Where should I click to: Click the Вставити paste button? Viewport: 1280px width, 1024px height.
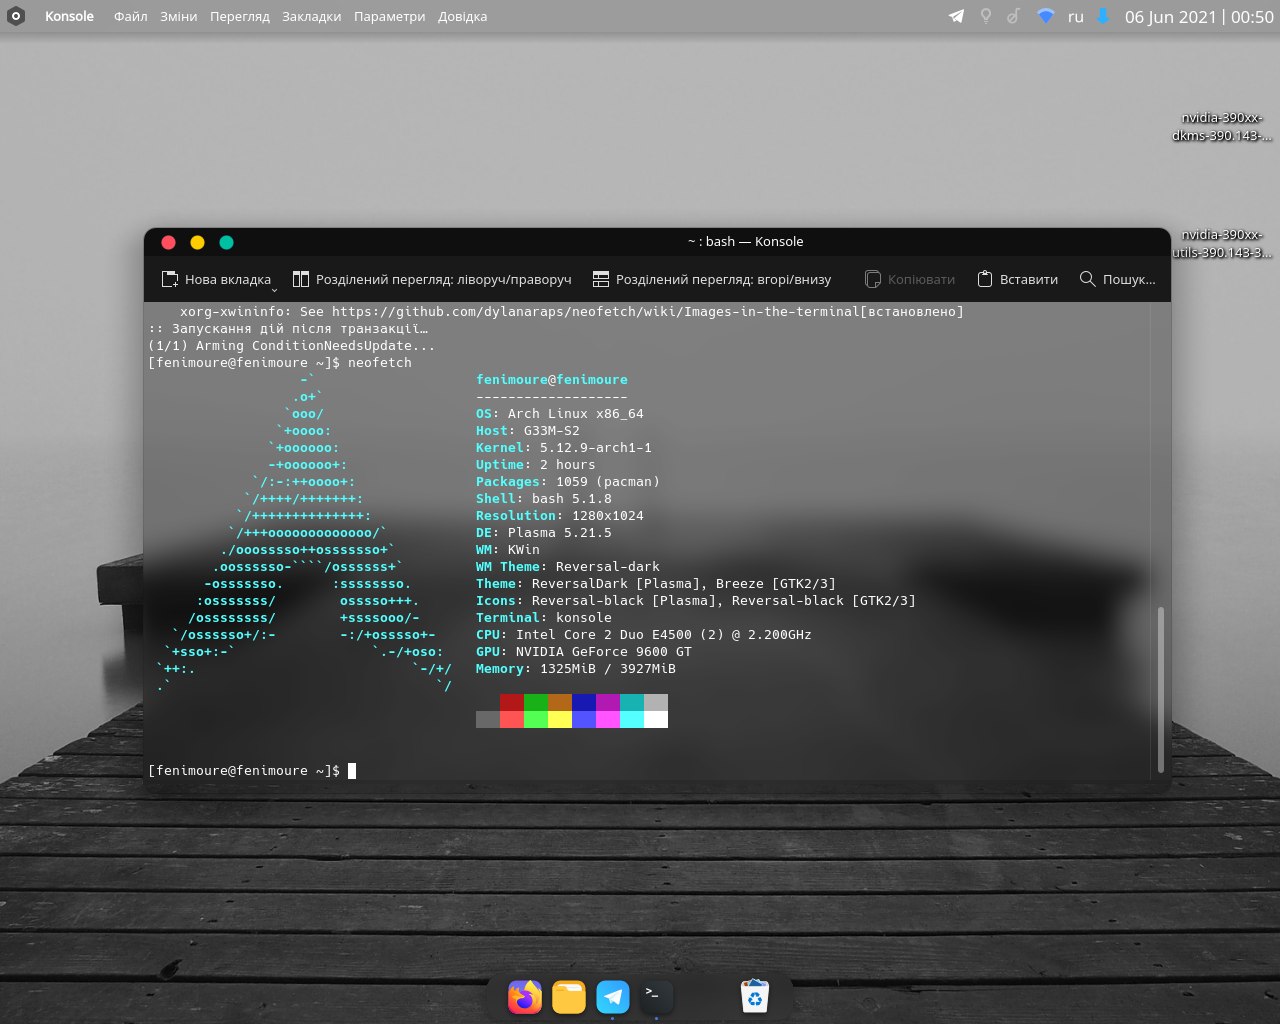pyautogui.click(x=1017, y=279)
